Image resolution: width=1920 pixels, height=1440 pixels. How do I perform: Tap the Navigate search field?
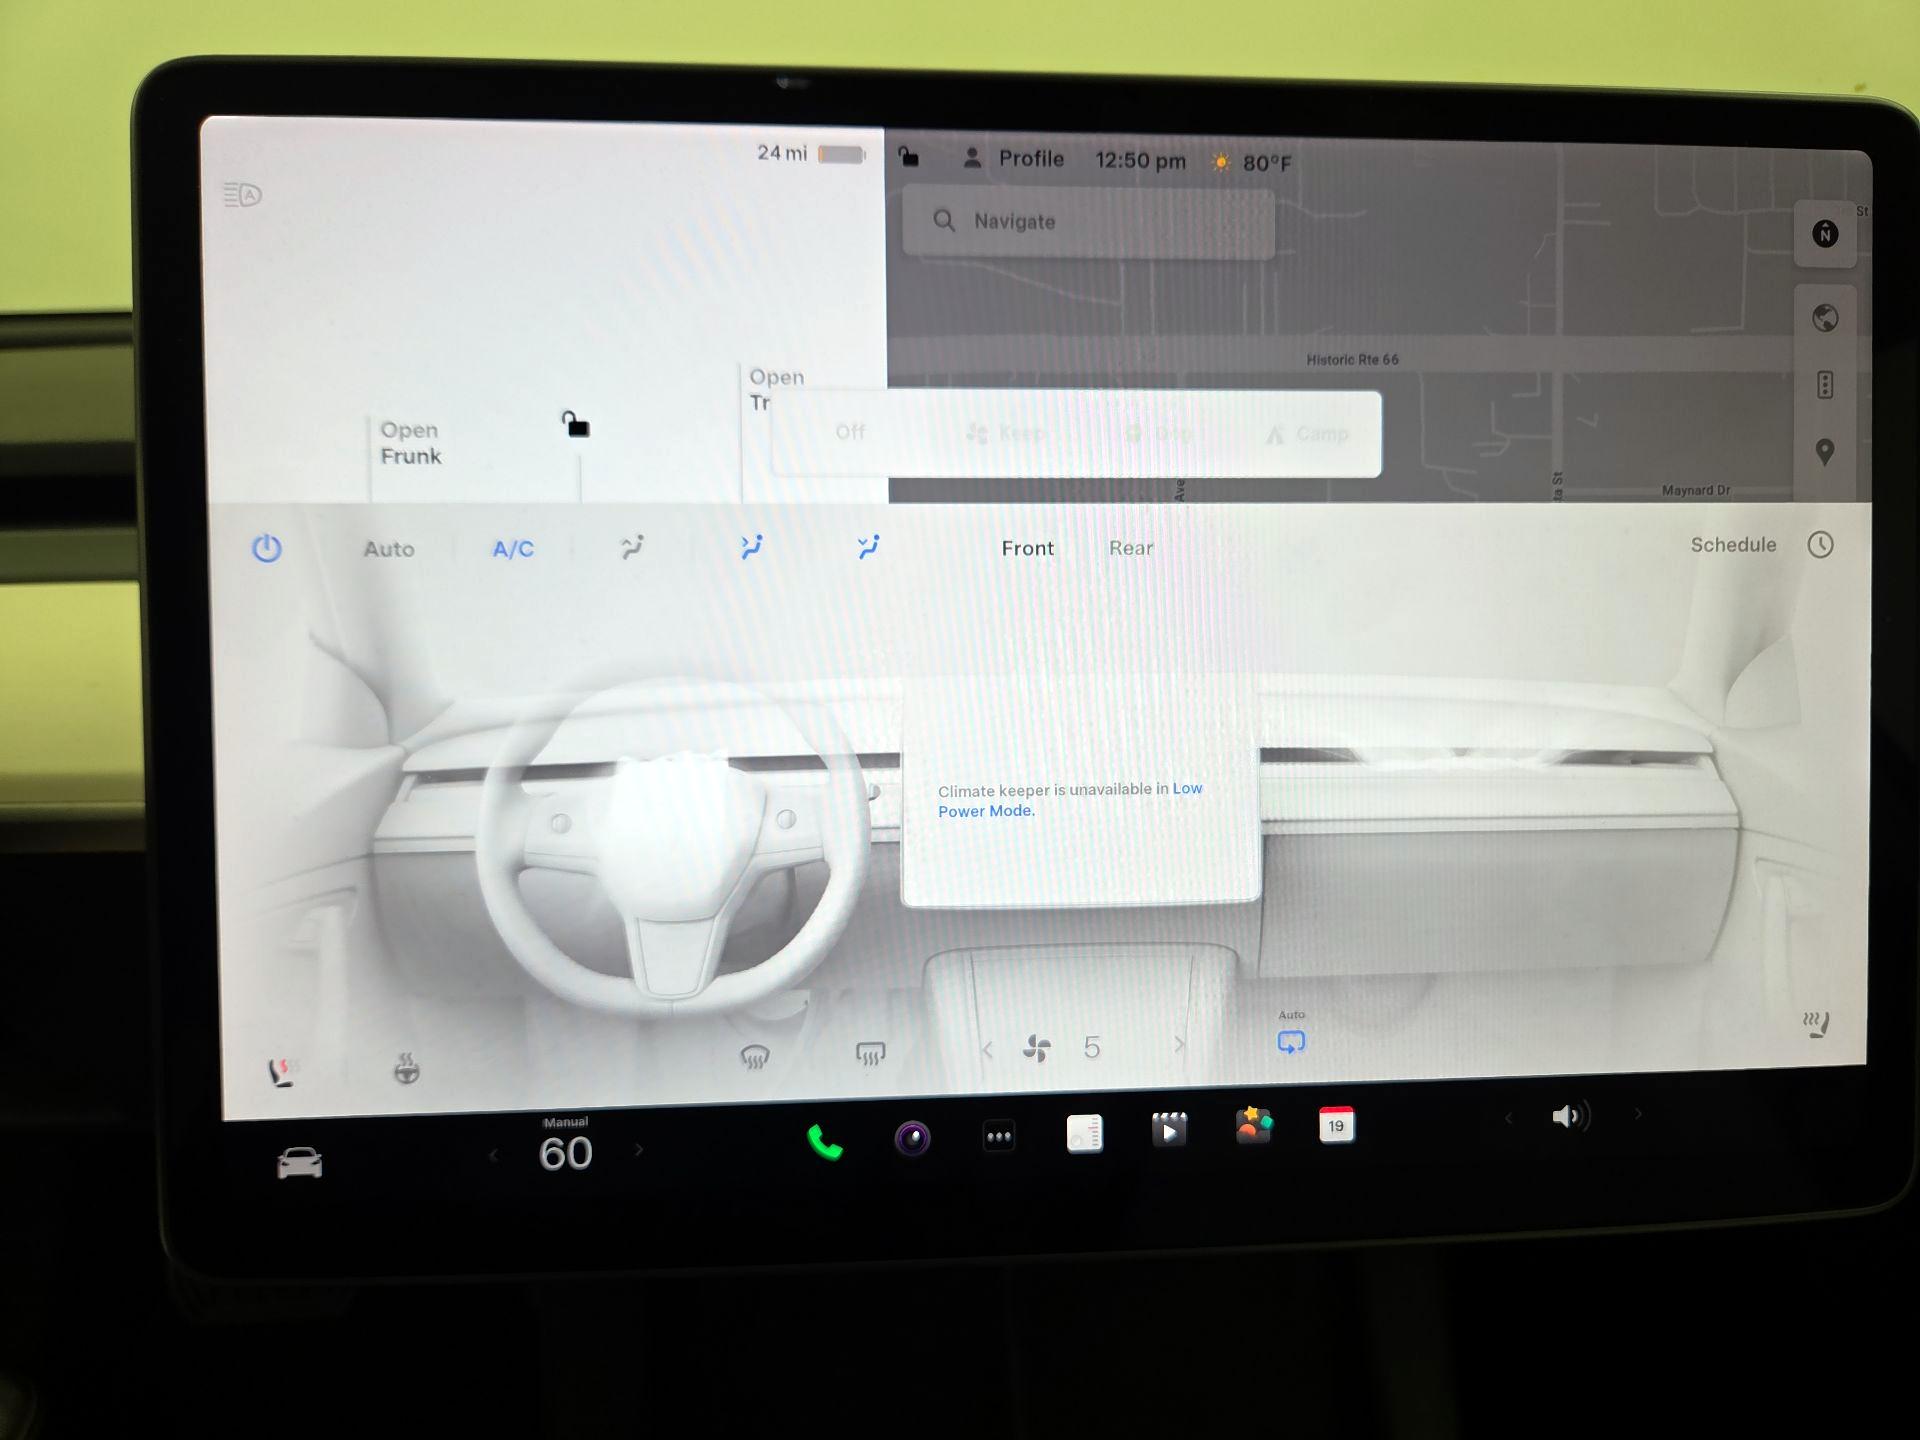(x=1090, y=221)
